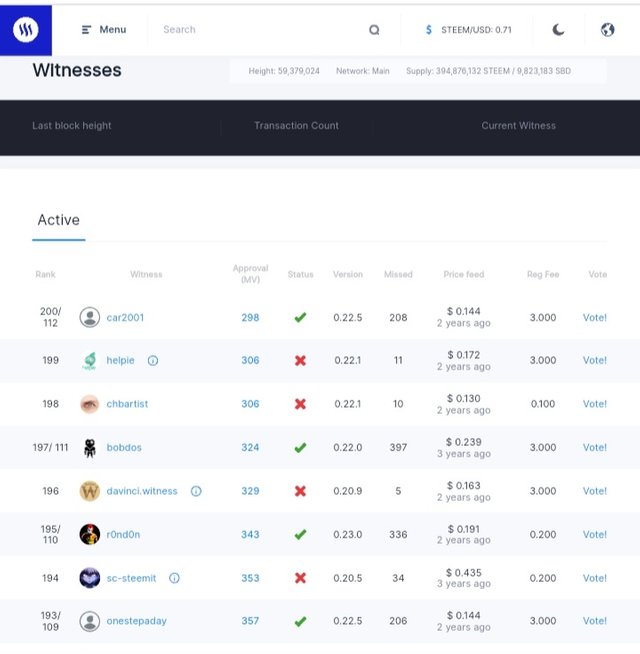Click the dollar sign price icon
This screenshot has width=640, height=654.
pyautogui.click(x=428, y=30)
